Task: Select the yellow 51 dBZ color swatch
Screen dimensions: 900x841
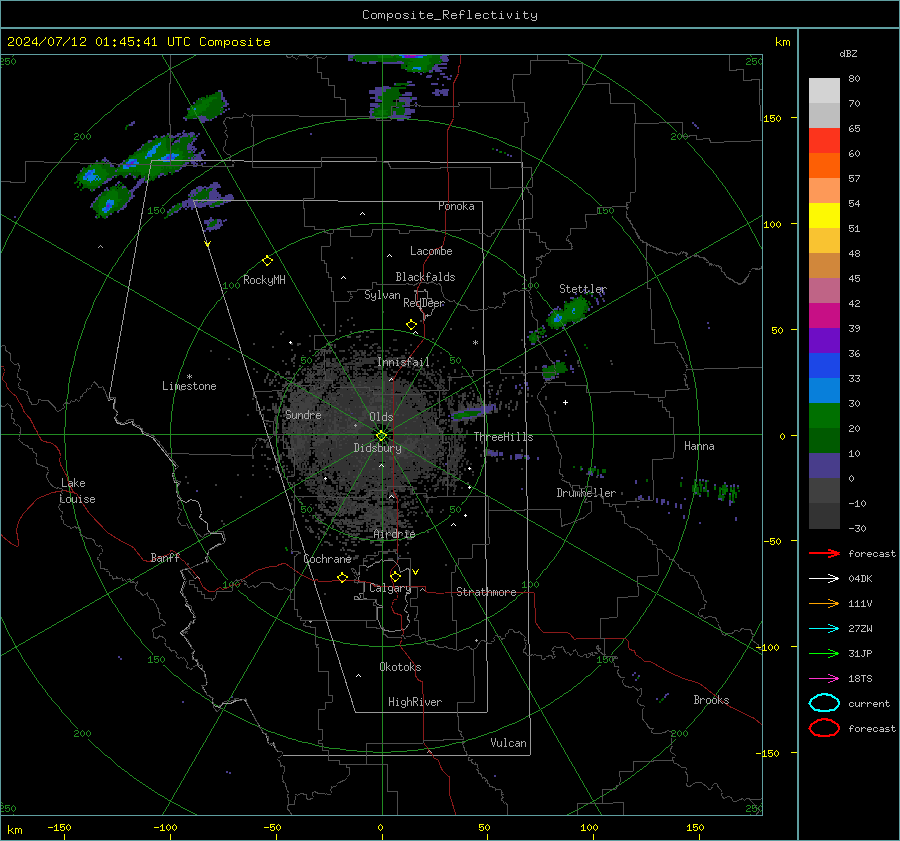Action: (x=824, y=215)
